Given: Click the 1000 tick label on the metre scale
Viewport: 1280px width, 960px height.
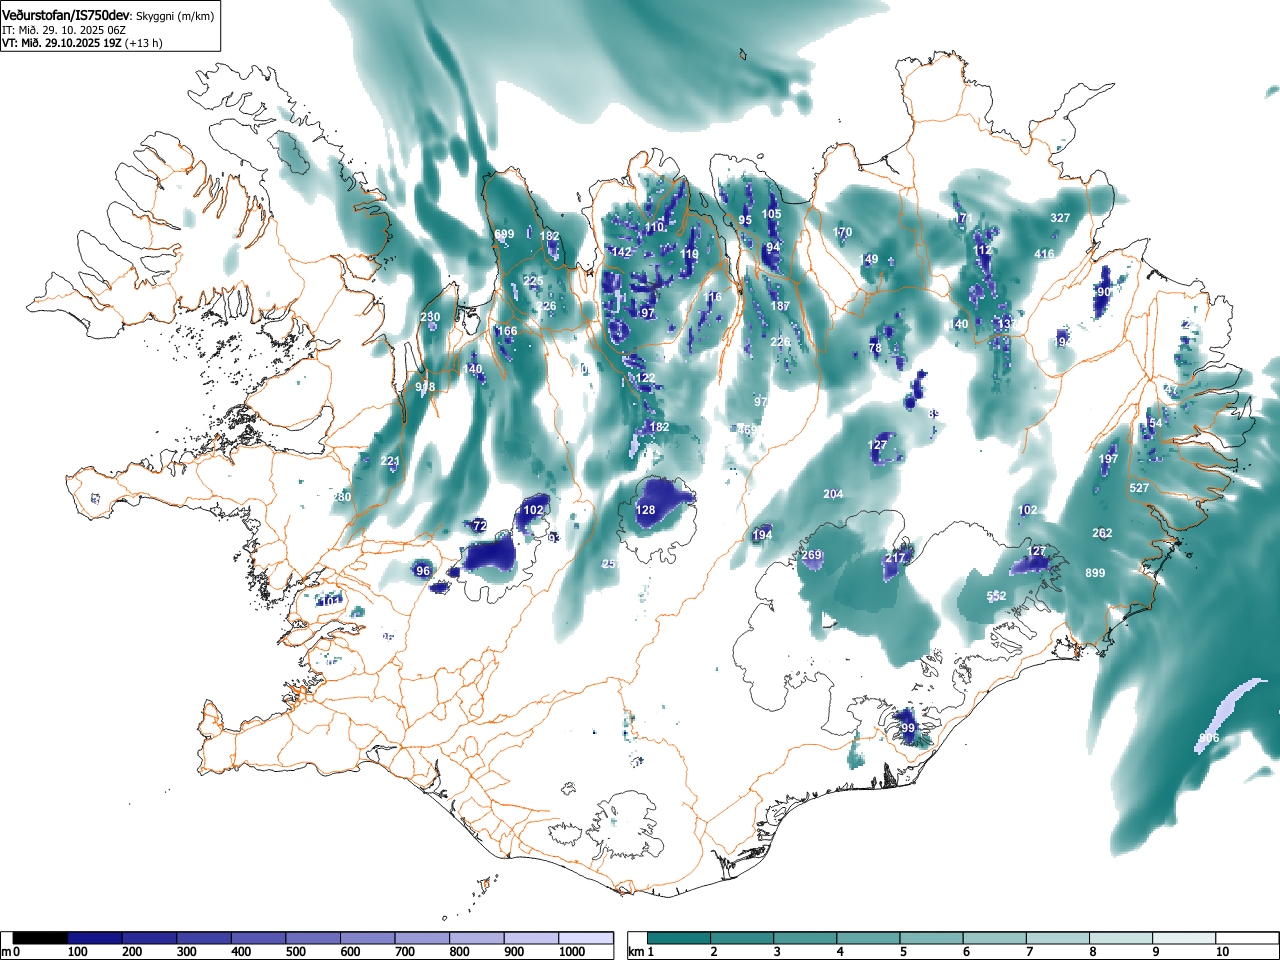Looking at the screenshot, I should point(572,952).
